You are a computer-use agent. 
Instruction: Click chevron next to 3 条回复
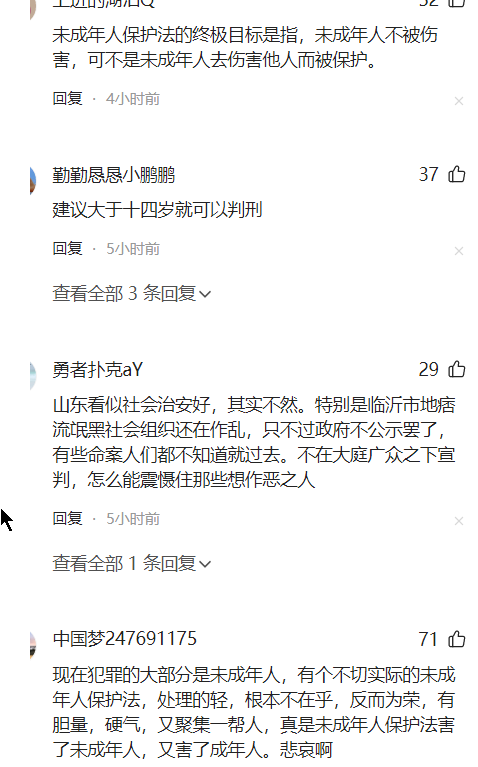(x=205, y=294)
